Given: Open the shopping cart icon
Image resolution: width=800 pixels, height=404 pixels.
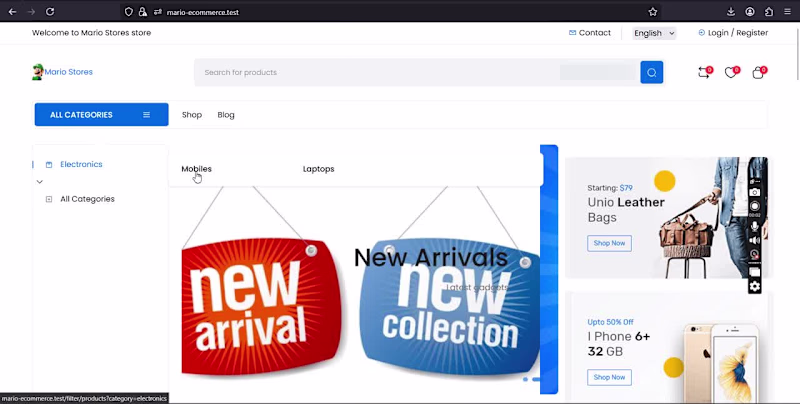Looking at the screenshot, I should point(758,73).
